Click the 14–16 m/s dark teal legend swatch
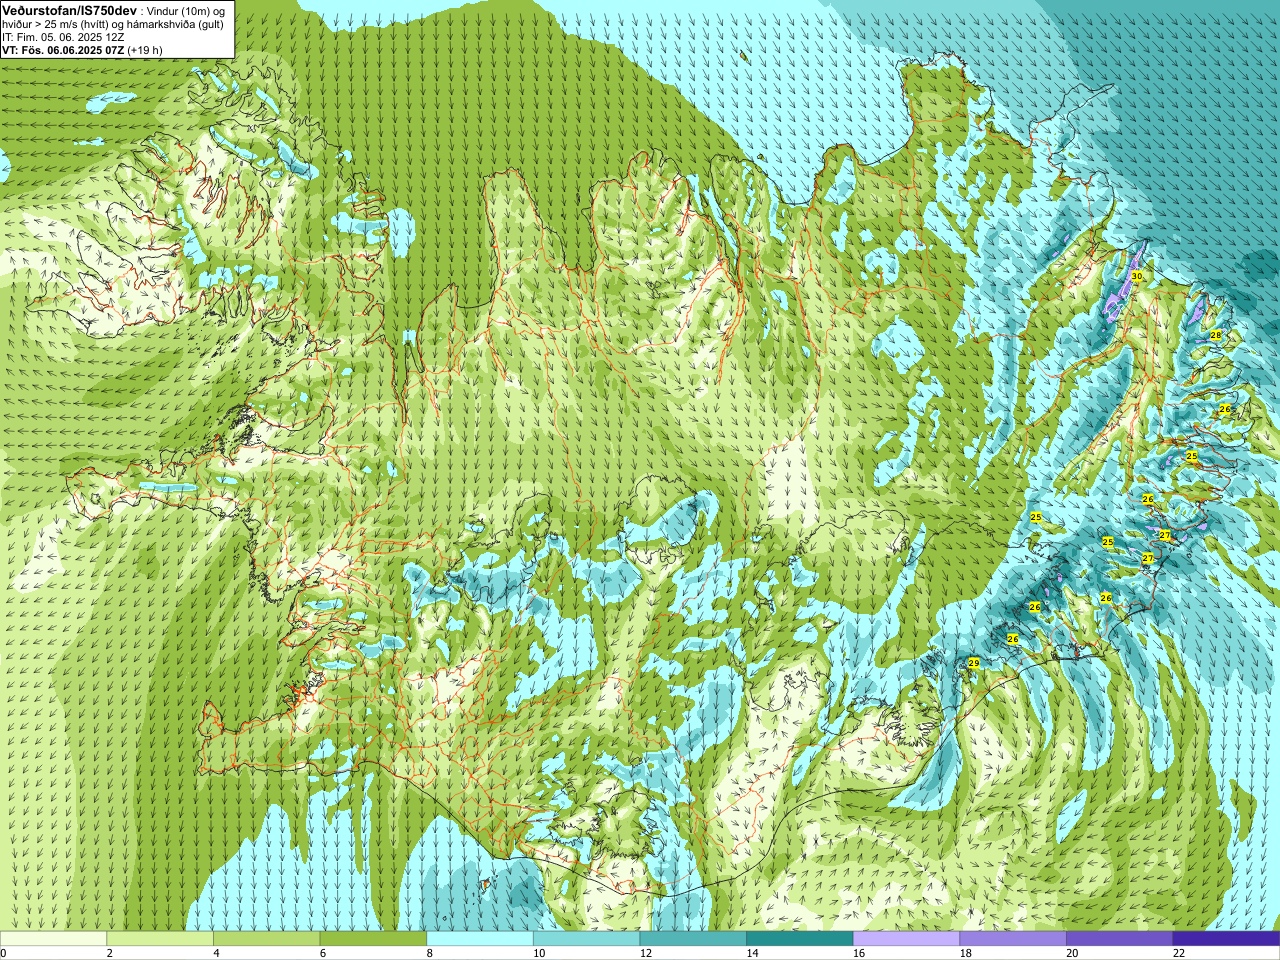This screenshot has width=1280, height=960. (x=800, y=939)
